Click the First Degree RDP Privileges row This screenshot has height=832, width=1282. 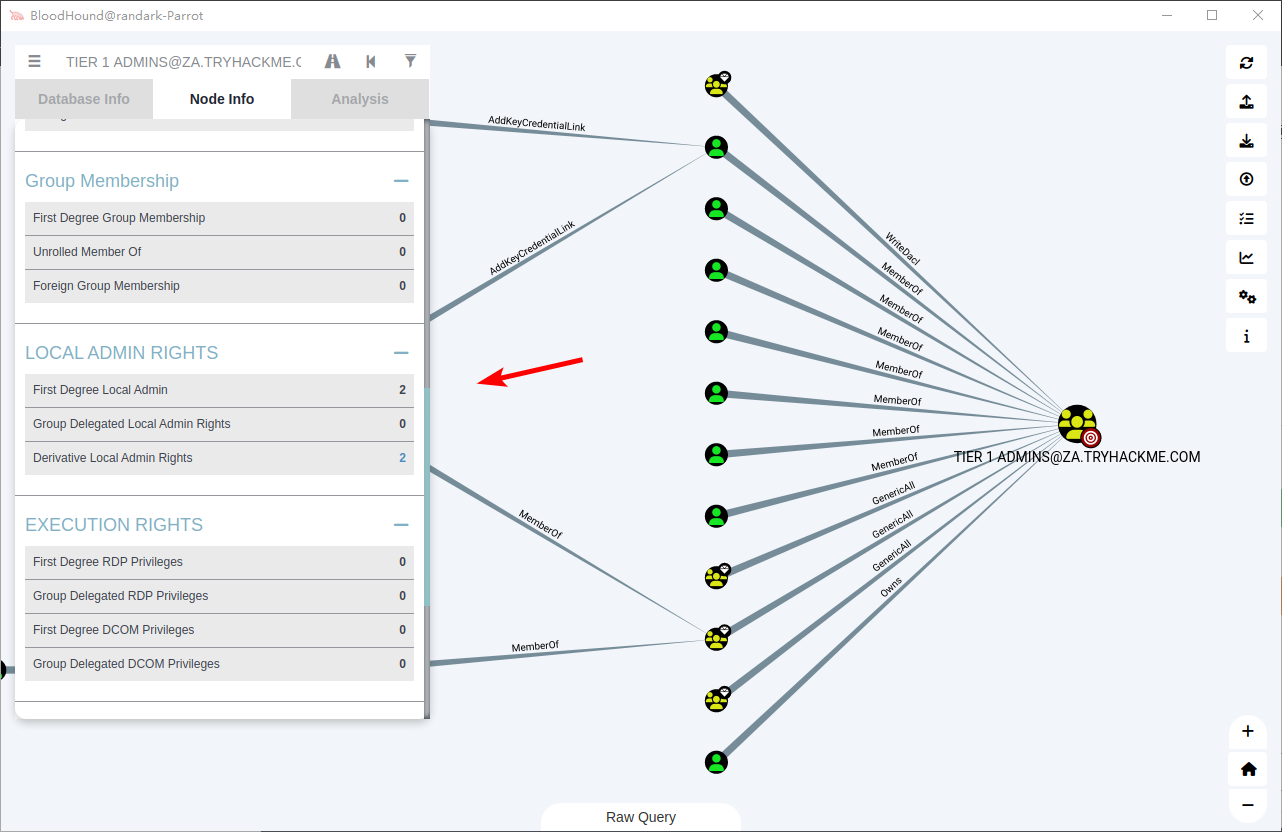(219, 562)
